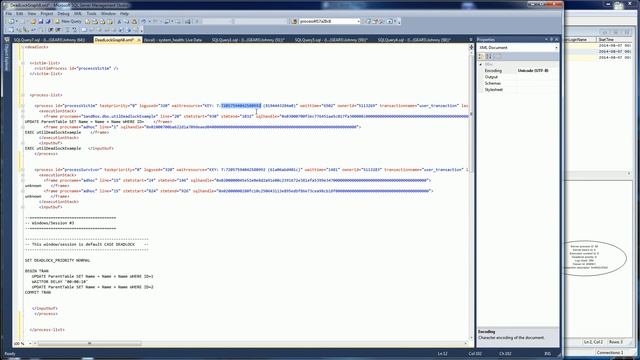Open the Tools menu

click(91, 13)
